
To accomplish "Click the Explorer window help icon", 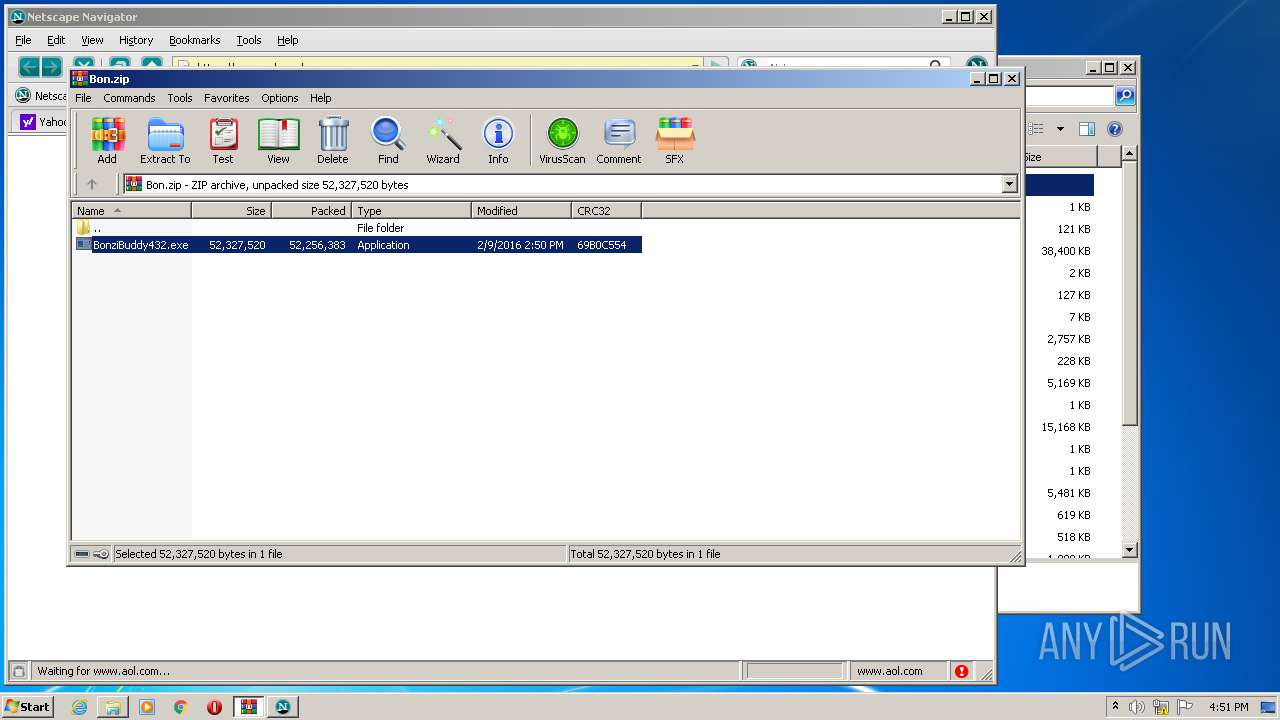I will point(1115,129).
